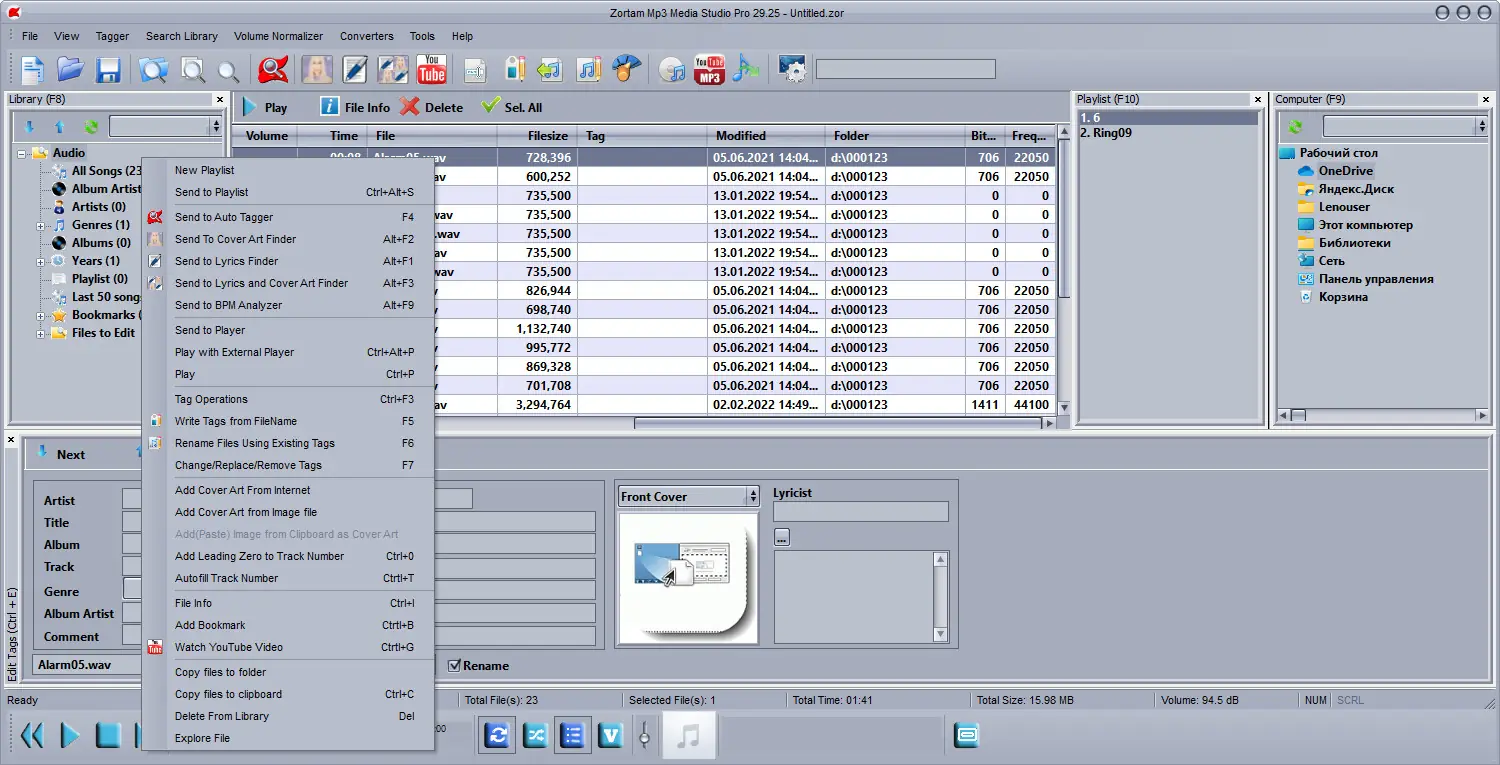
Task: Open the settings gear monitor icon
Action: [x=792, y=69]
